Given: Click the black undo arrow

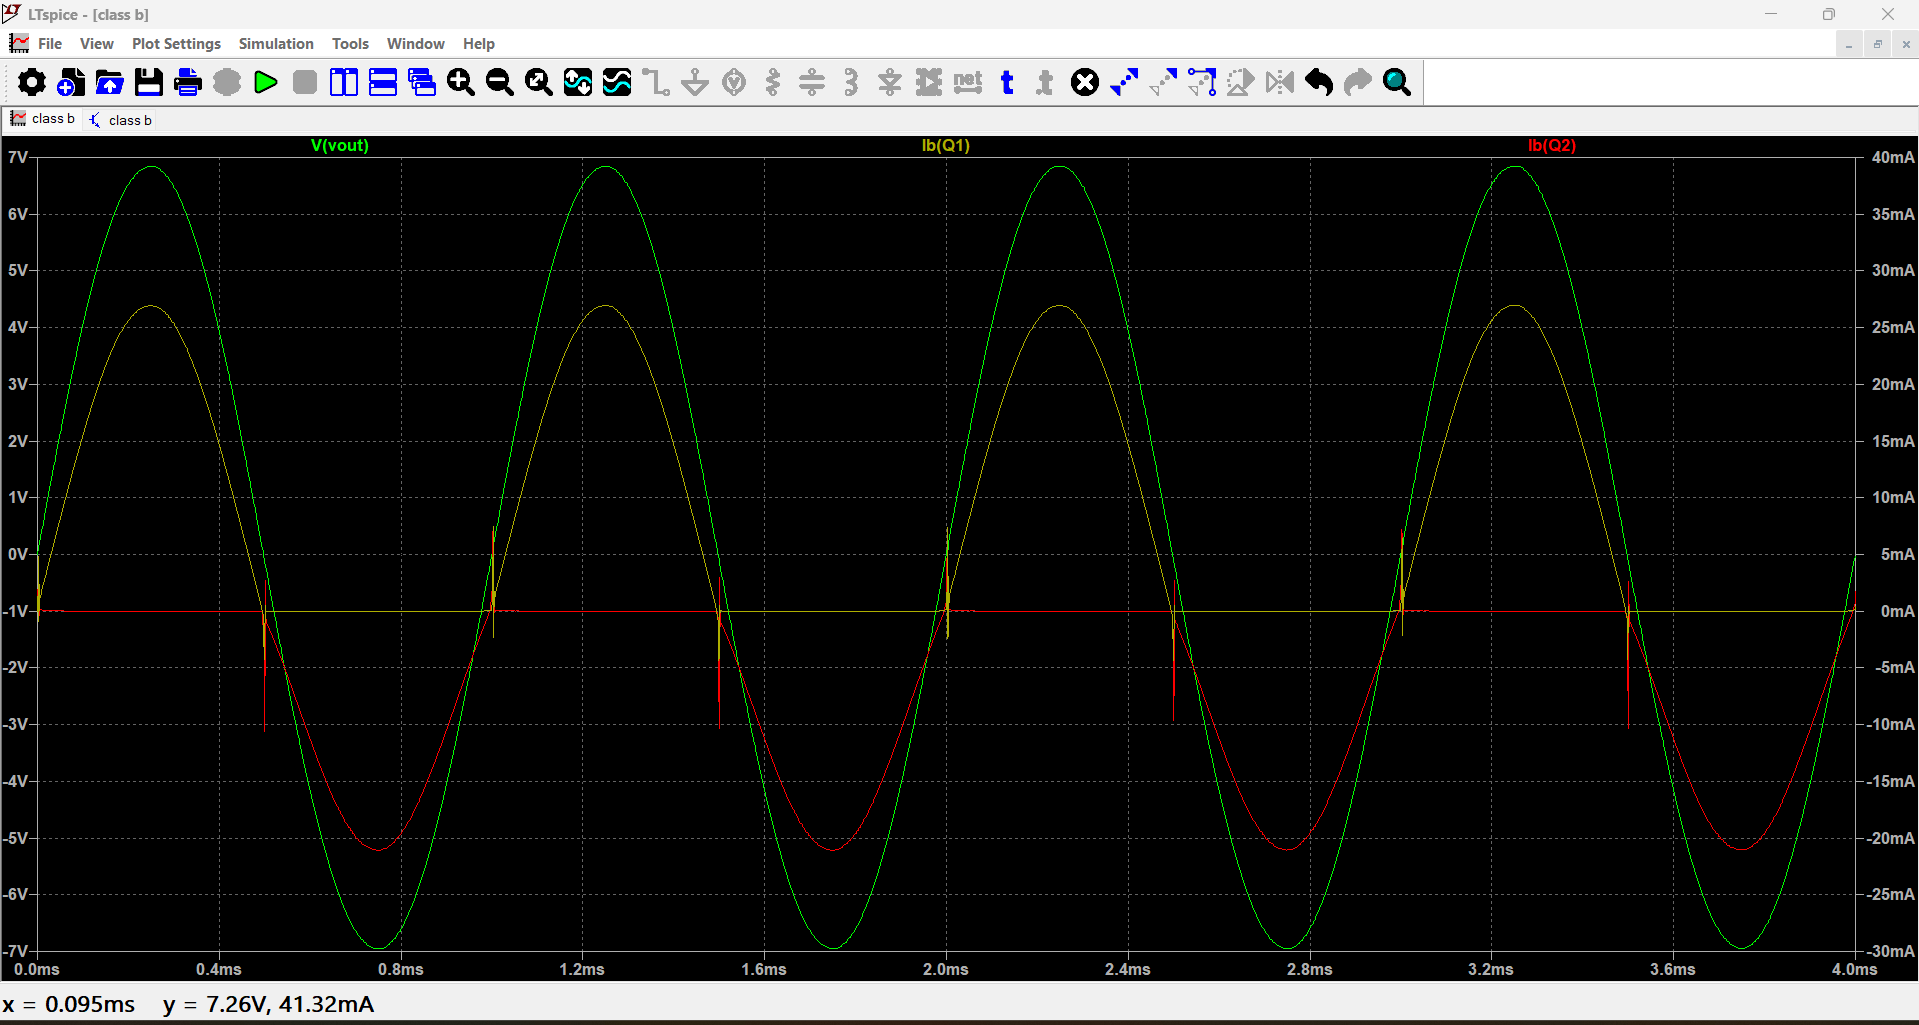Looking at the screenshot, I should (1319, 82).
